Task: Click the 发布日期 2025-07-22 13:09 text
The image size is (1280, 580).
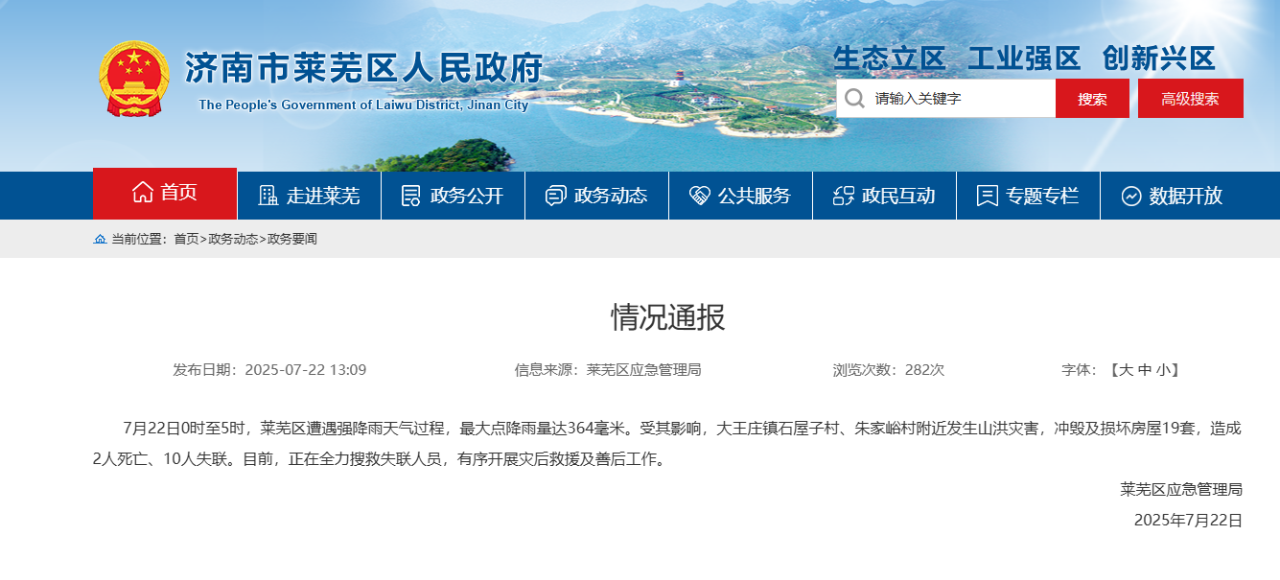Action: [x=270, y=370]
